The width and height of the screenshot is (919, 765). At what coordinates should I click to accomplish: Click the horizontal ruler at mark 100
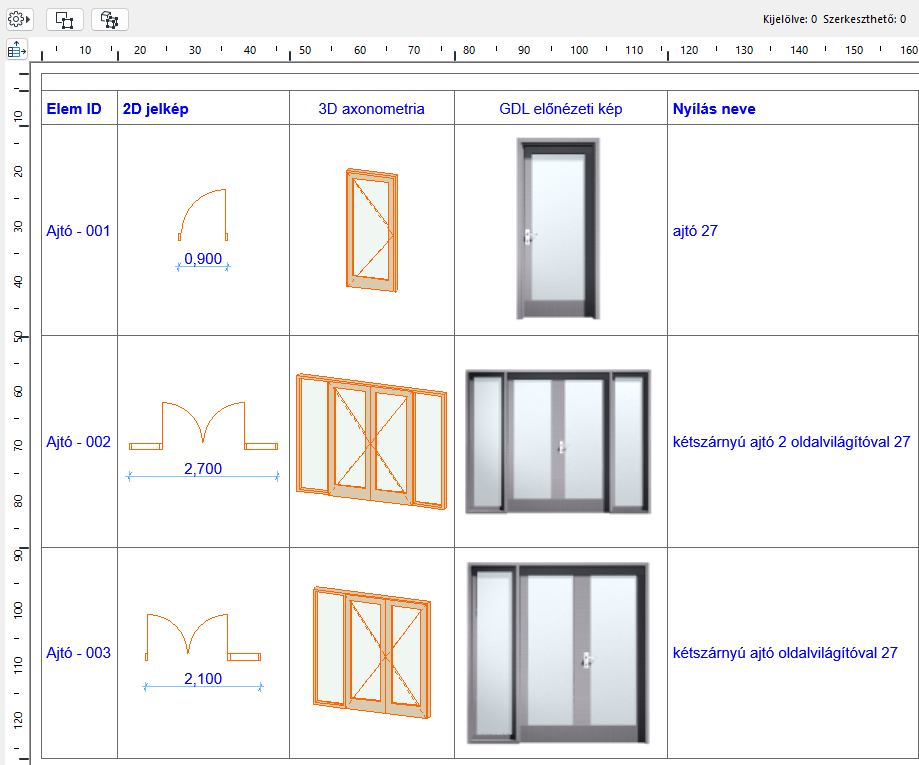click(x=579, y=50)
